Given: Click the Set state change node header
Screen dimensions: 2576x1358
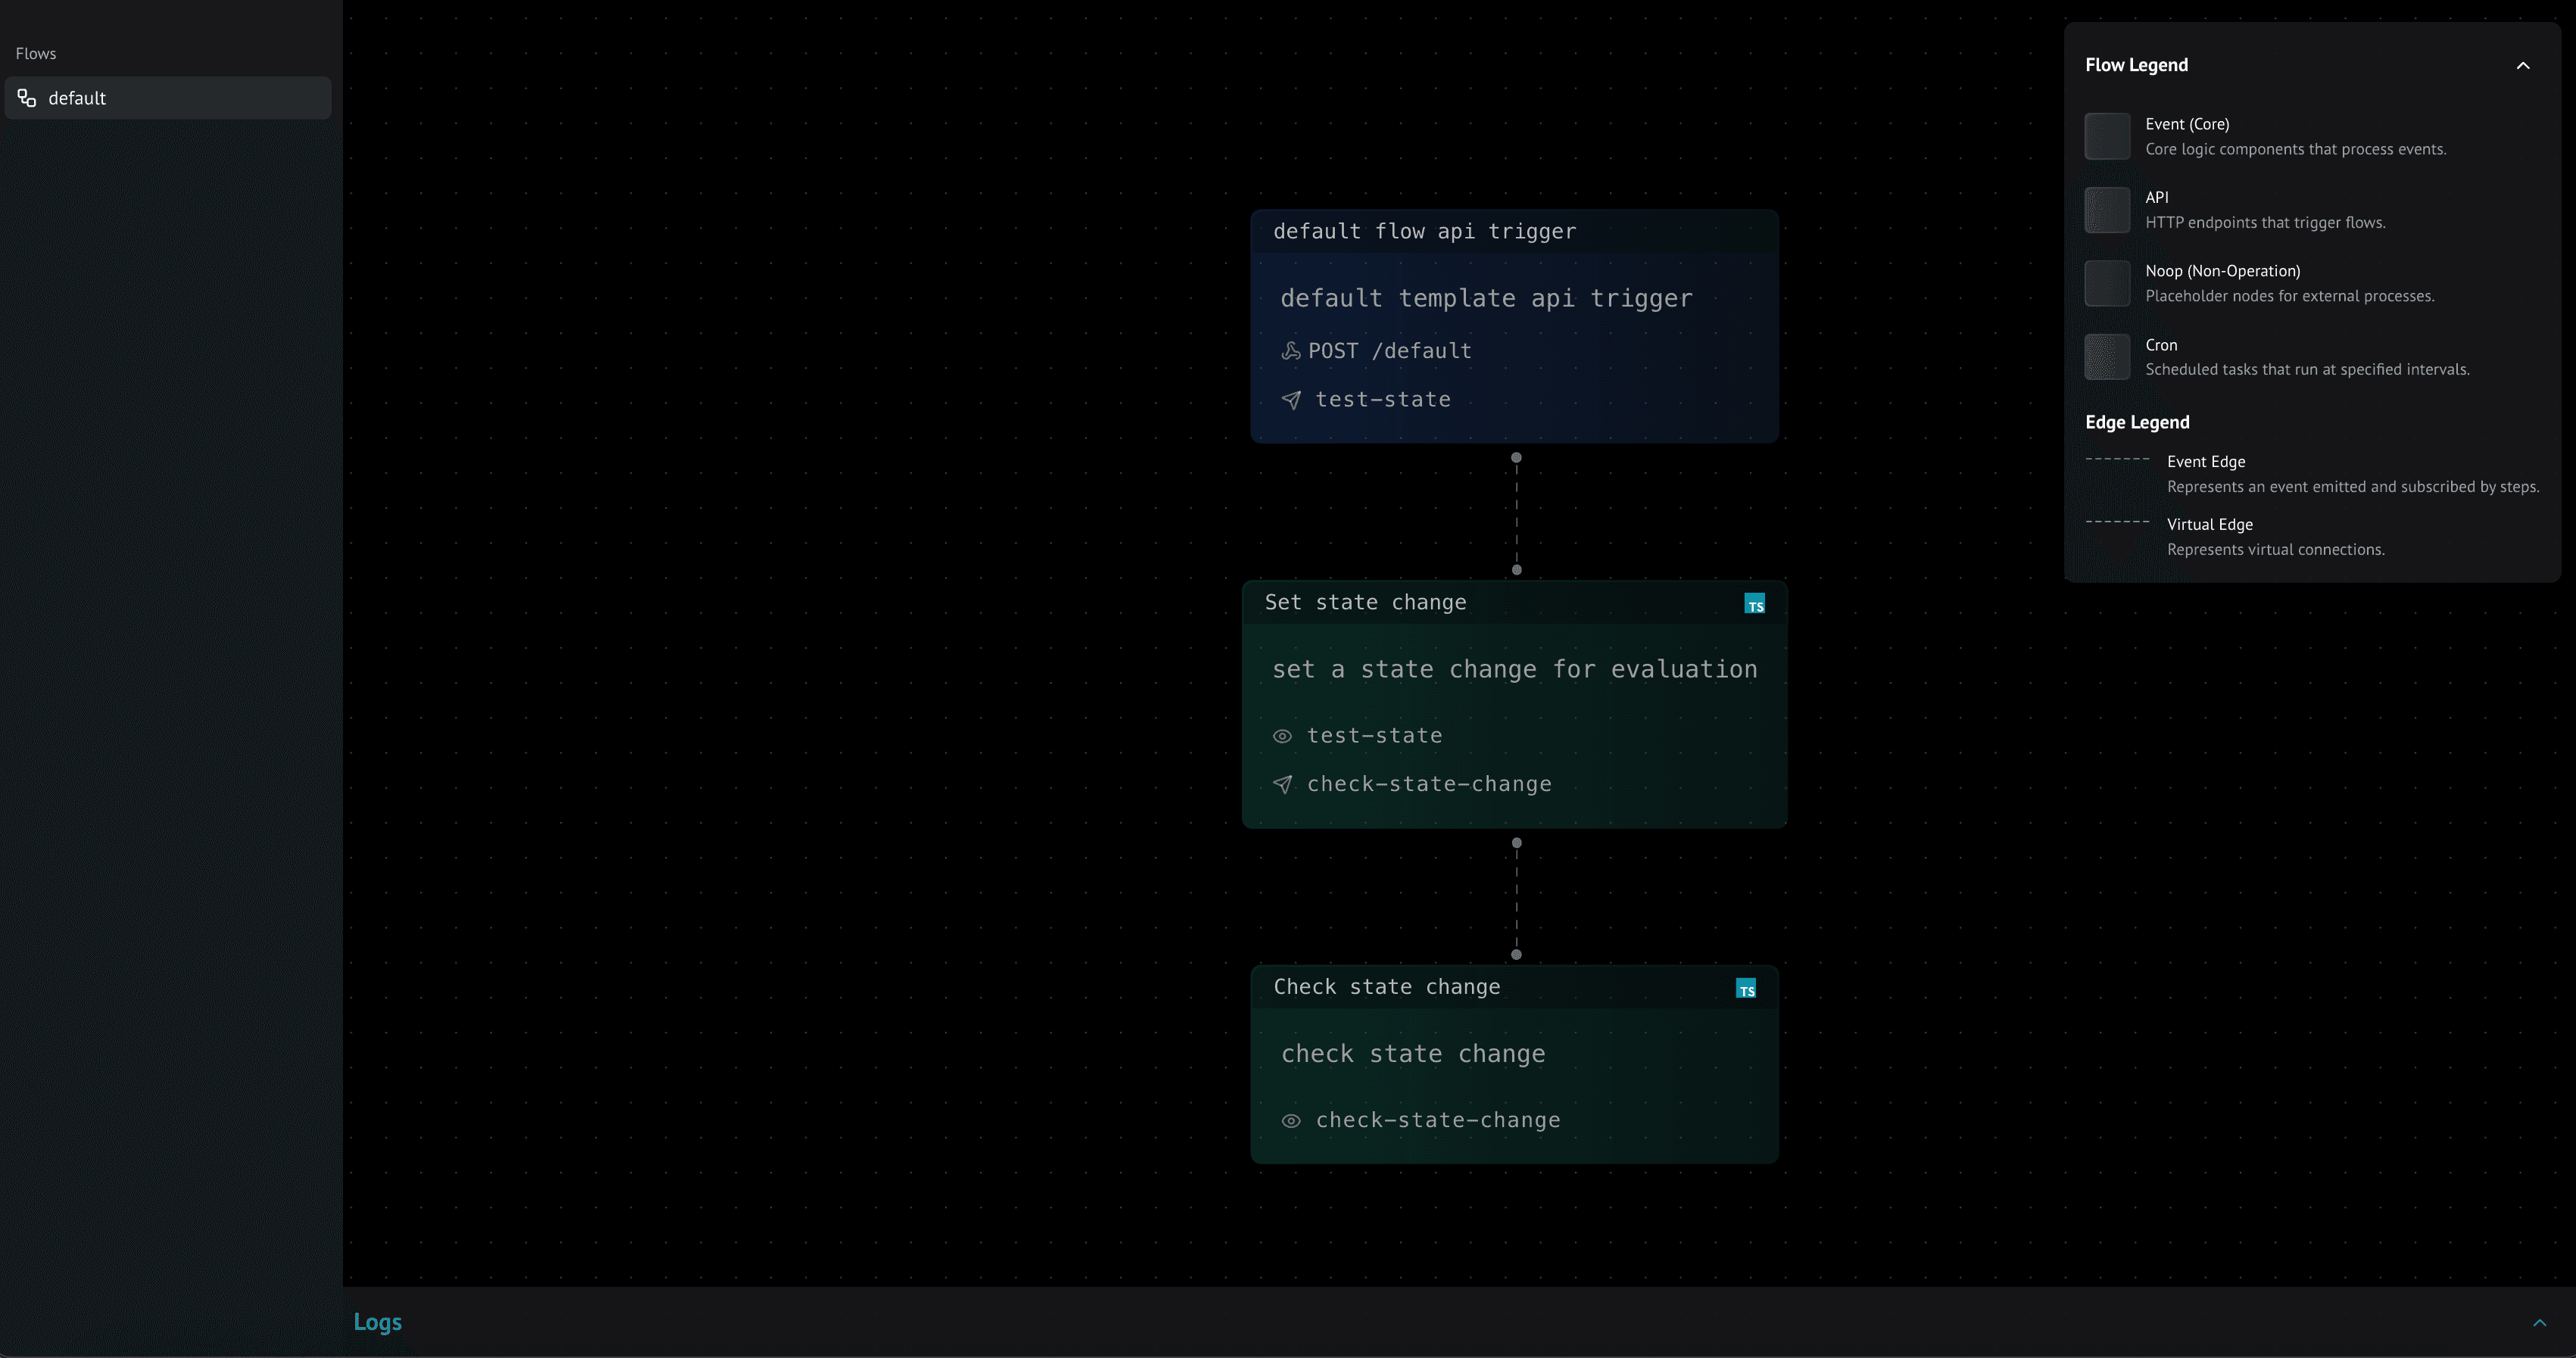Looking at the screenshot, I should point(1365,603).
